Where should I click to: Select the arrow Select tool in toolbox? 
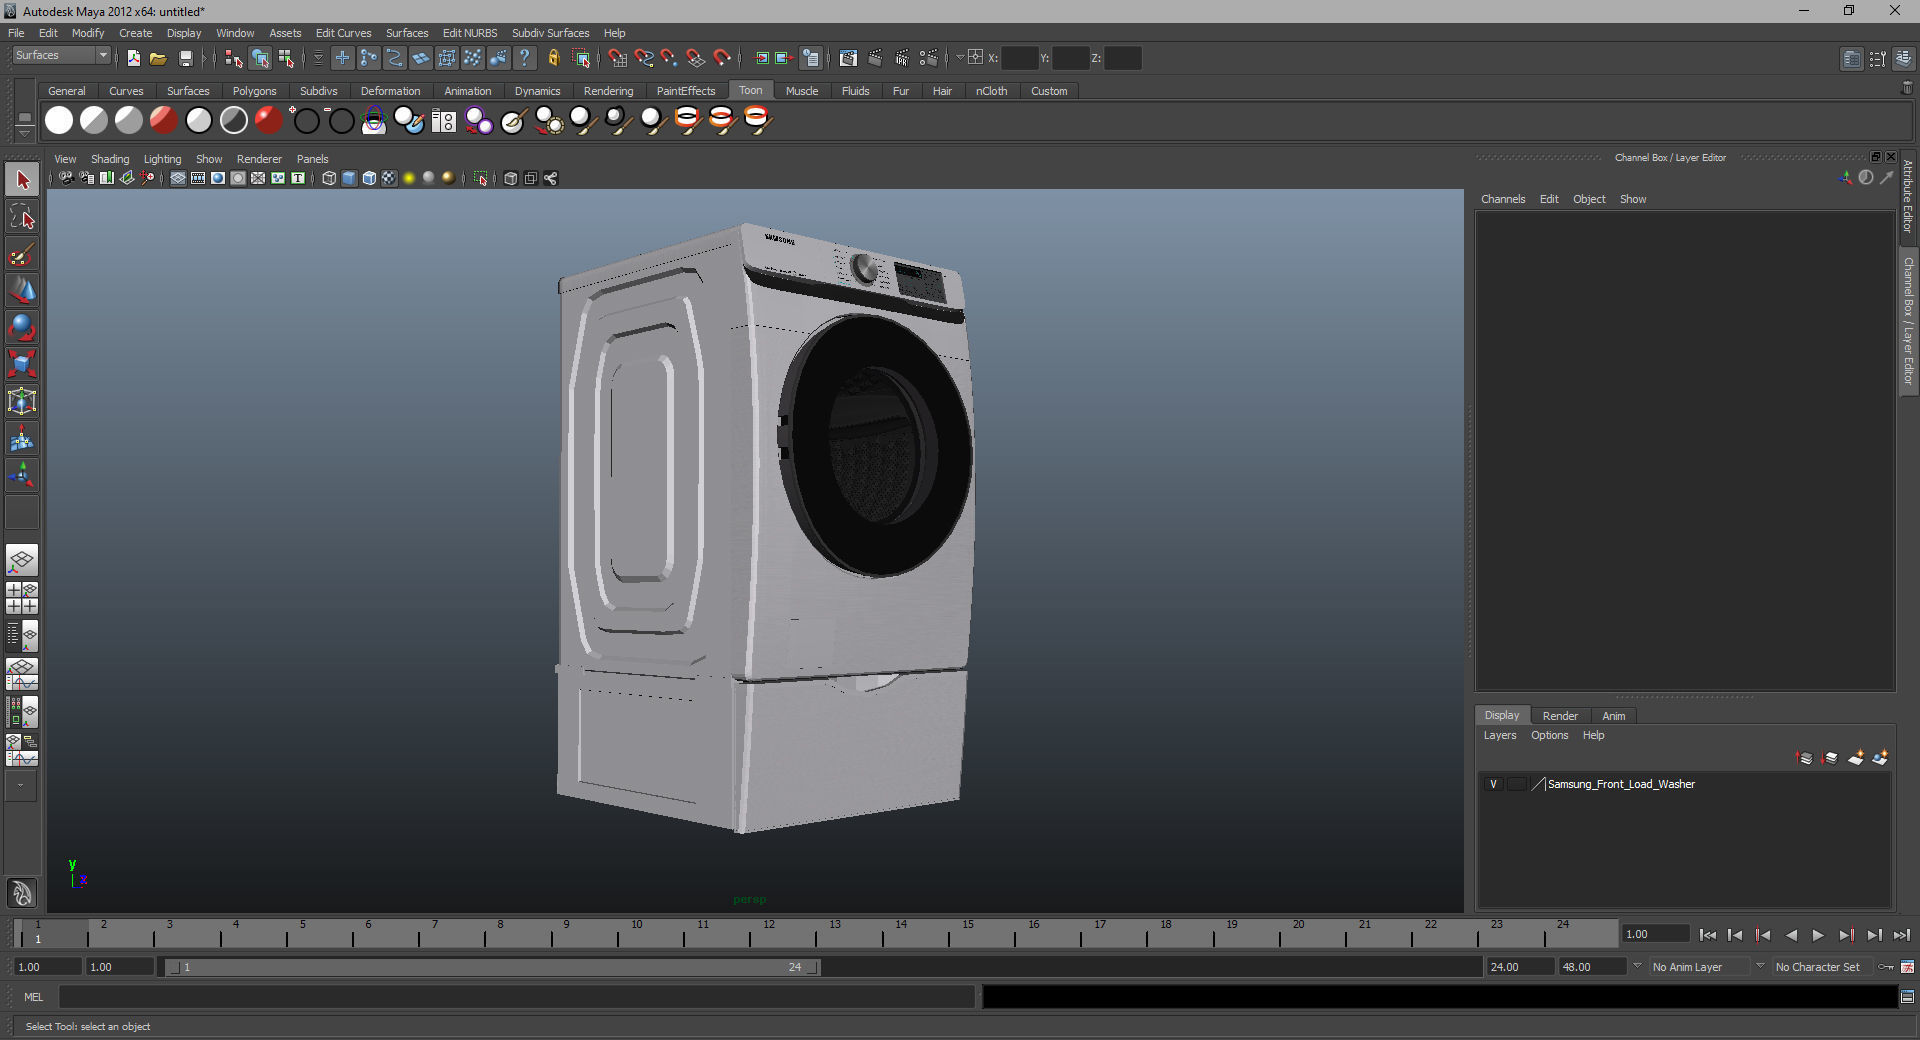(x=22, y=180)
